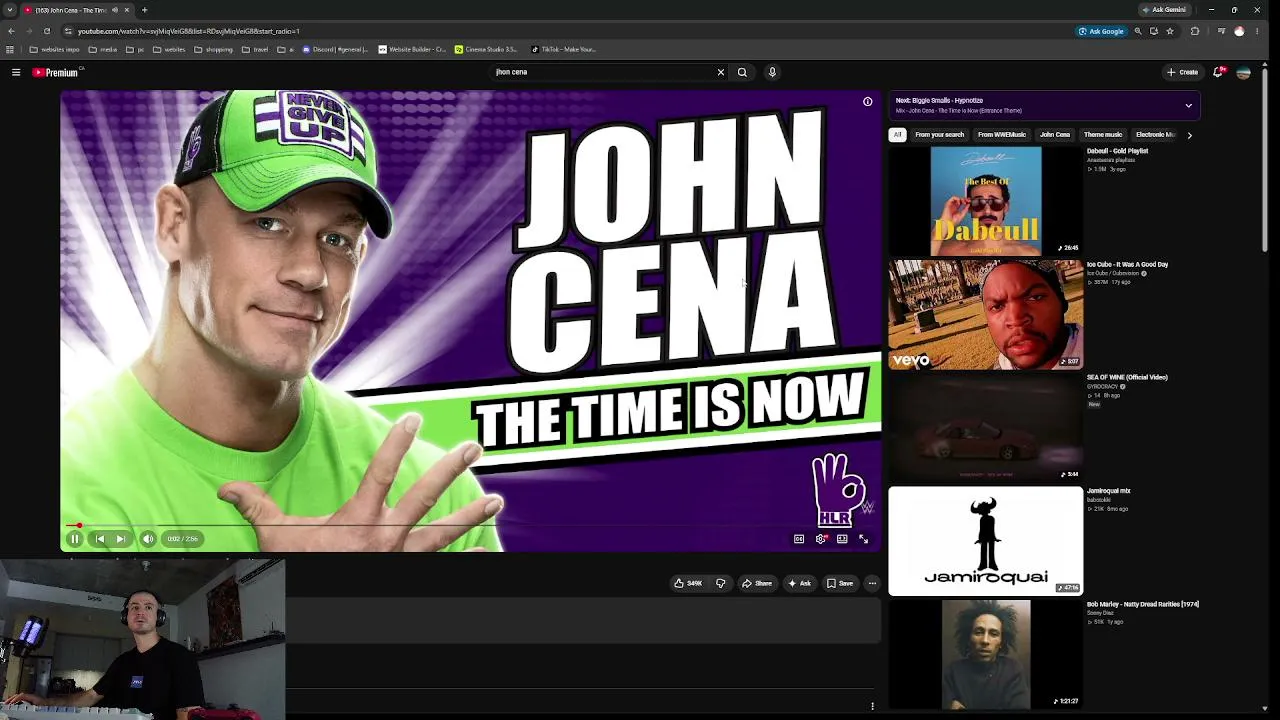
Task: Select the 'From WWEMusic' chip
Action: [1001, 135]
